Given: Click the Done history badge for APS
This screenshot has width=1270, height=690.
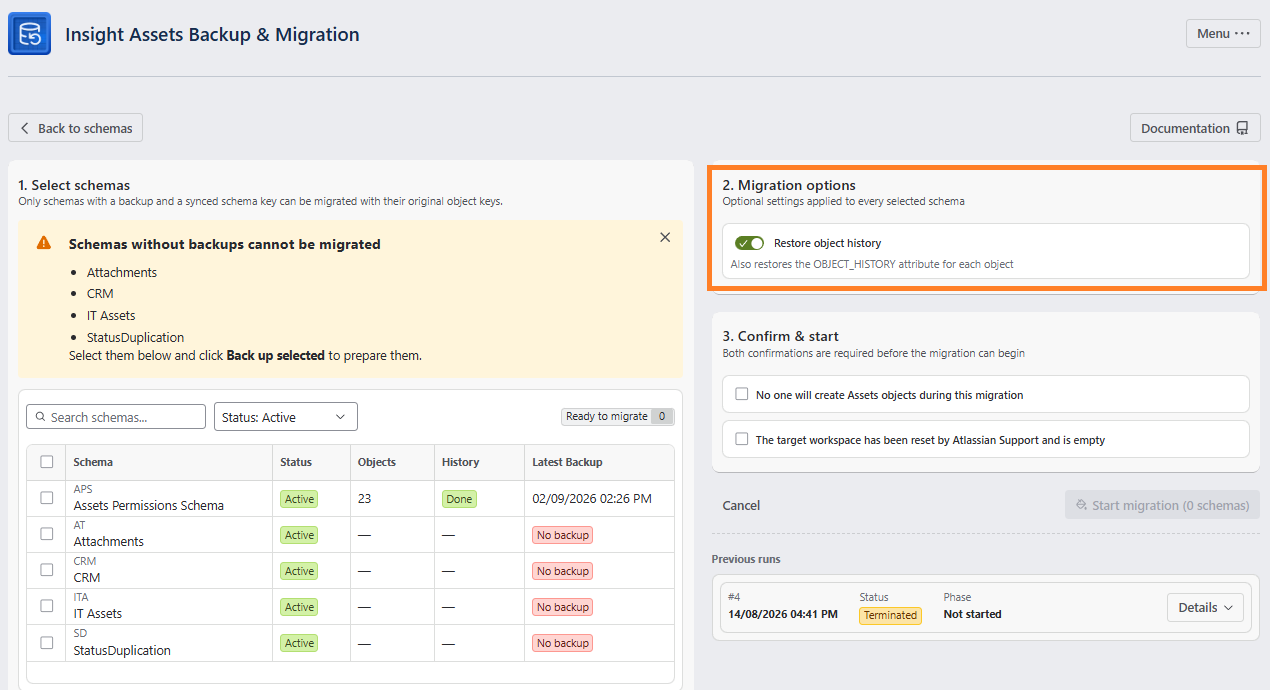Looking at the screenshot, I should pyautogui.click(x=460, y=499).
